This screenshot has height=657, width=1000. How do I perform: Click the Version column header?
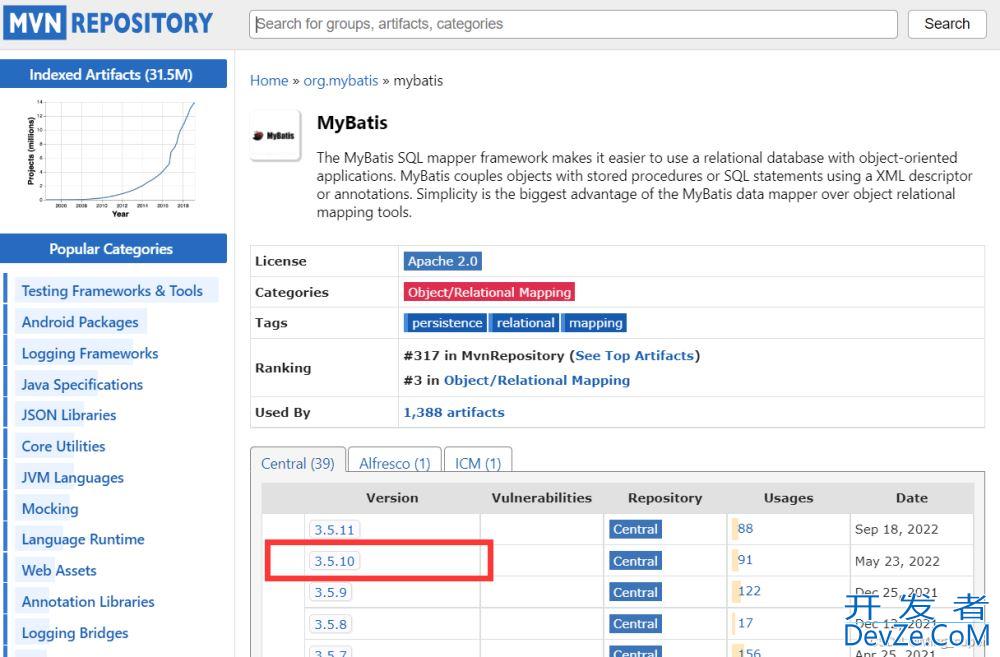392,498
